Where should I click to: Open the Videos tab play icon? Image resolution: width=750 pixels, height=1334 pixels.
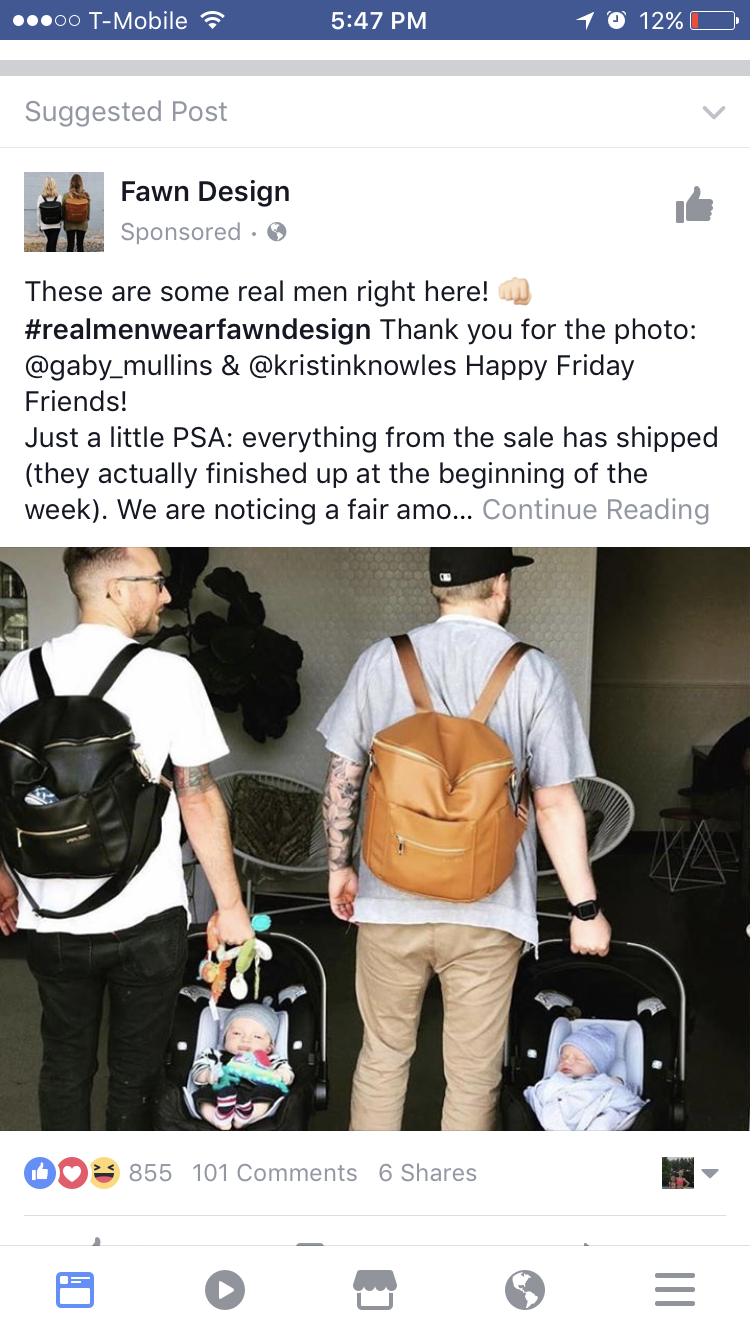tap(225, 1289)
